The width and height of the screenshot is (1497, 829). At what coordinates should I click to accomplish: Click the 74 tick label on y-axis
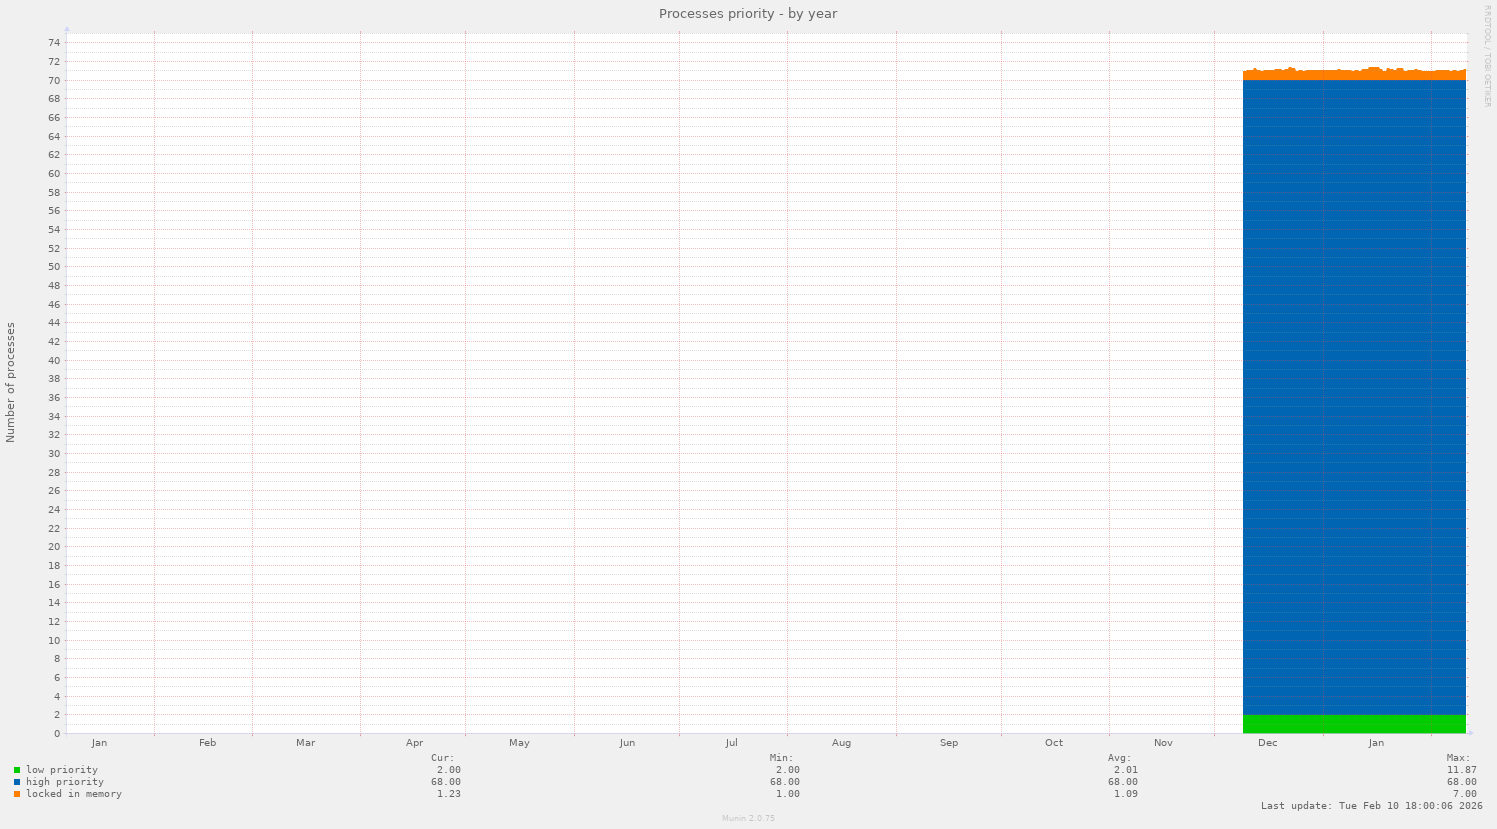click(x=54, y=43)
